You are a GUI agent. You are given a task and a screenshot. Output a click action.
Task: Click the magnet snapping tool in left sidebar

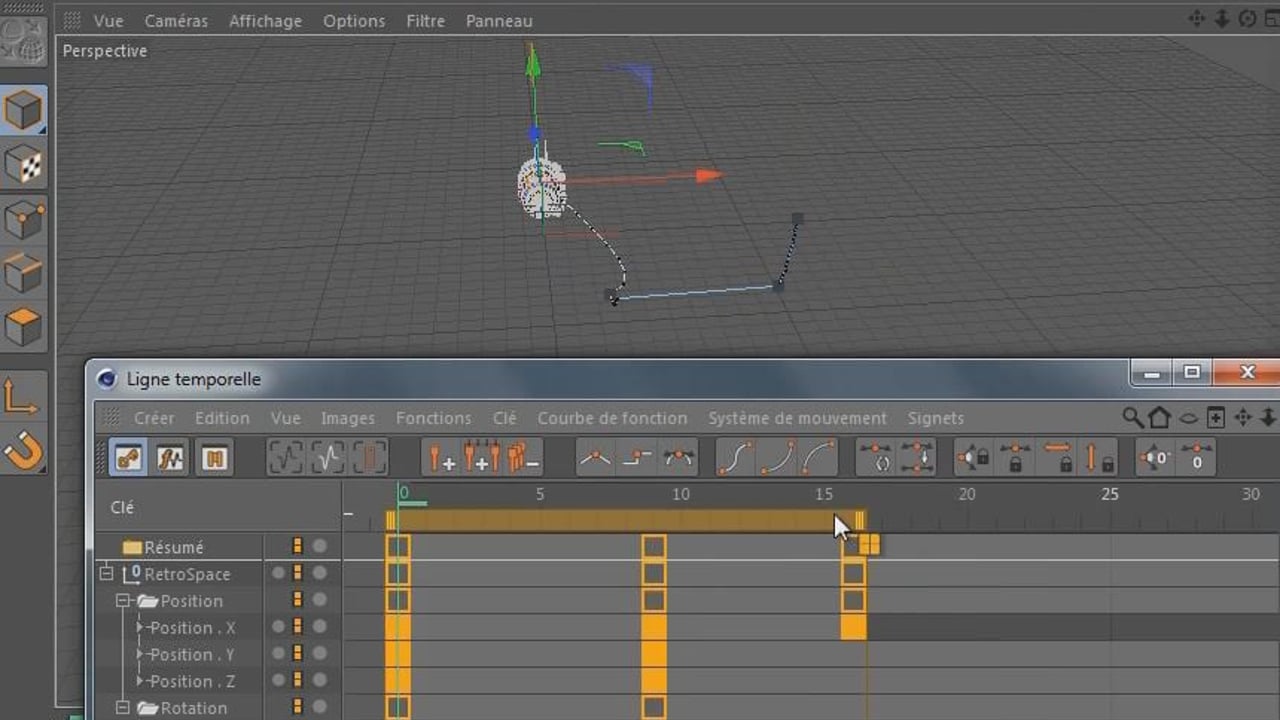(22, 452)
